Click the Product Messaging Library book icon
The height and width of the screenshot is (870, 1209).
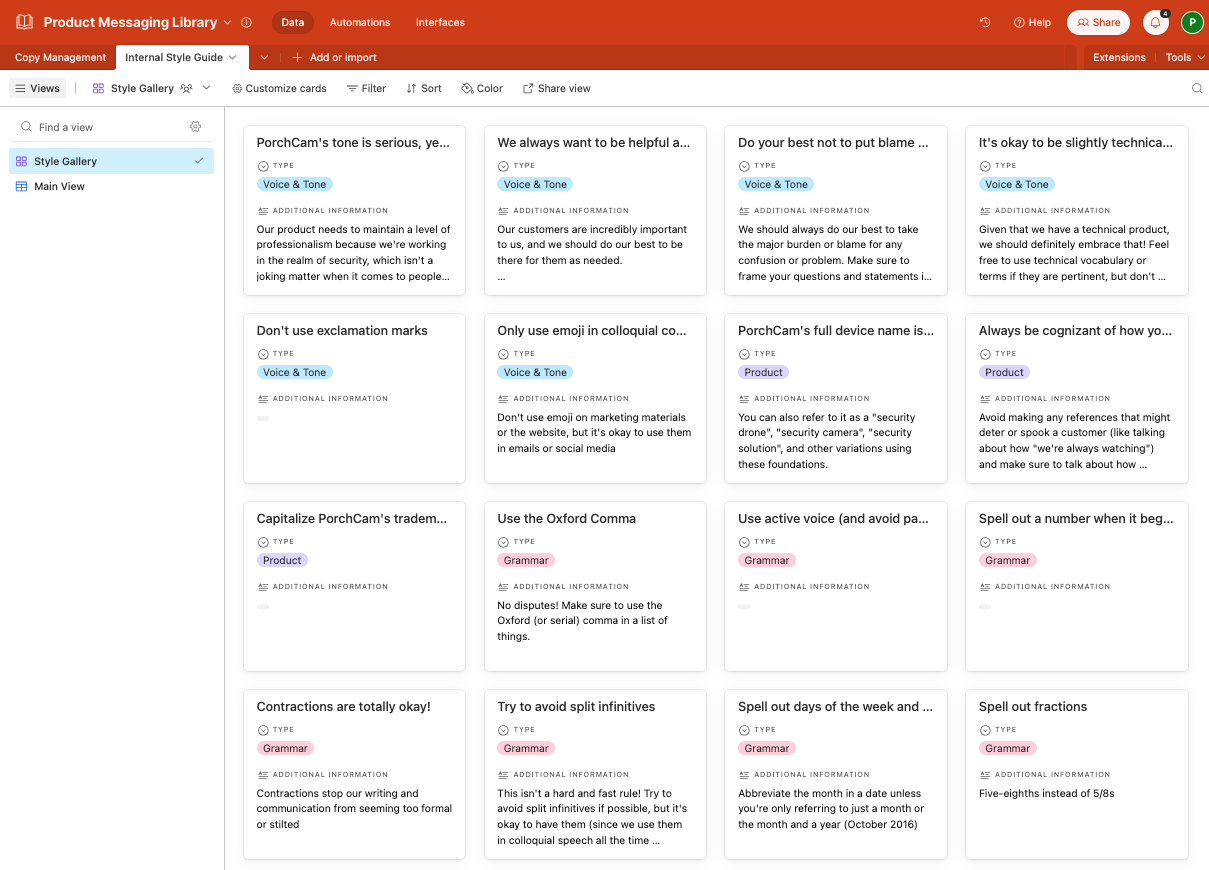click(24, 22)
